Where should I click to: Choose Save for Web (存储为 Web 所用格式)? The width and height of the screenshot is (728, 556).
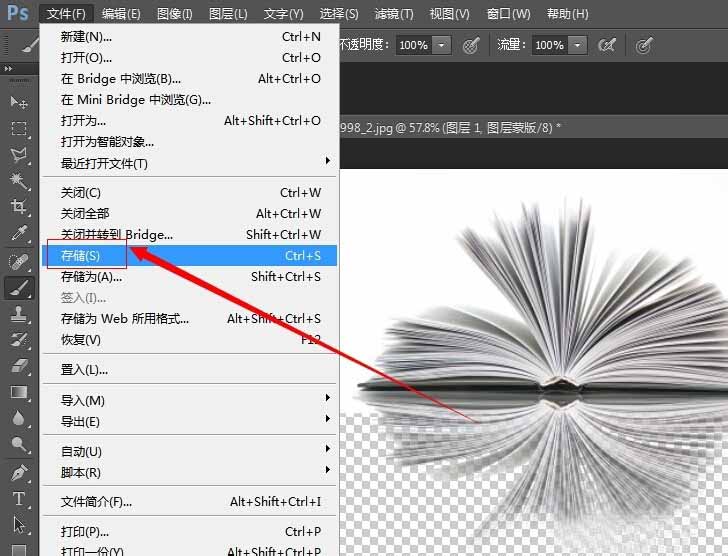pyautogui.click(x=189, y=318)
